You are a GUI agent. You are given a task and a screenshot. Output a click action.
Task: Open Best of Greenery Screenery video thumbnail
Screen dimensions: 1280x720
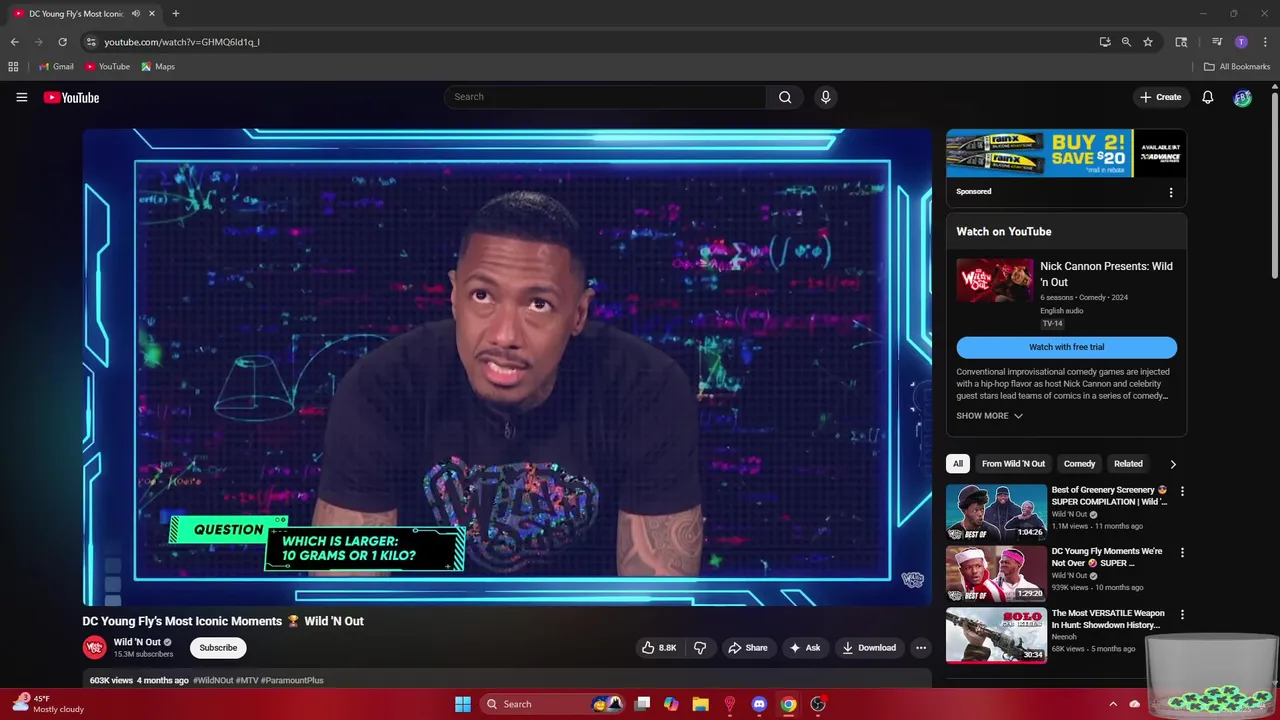click(996, 512)
